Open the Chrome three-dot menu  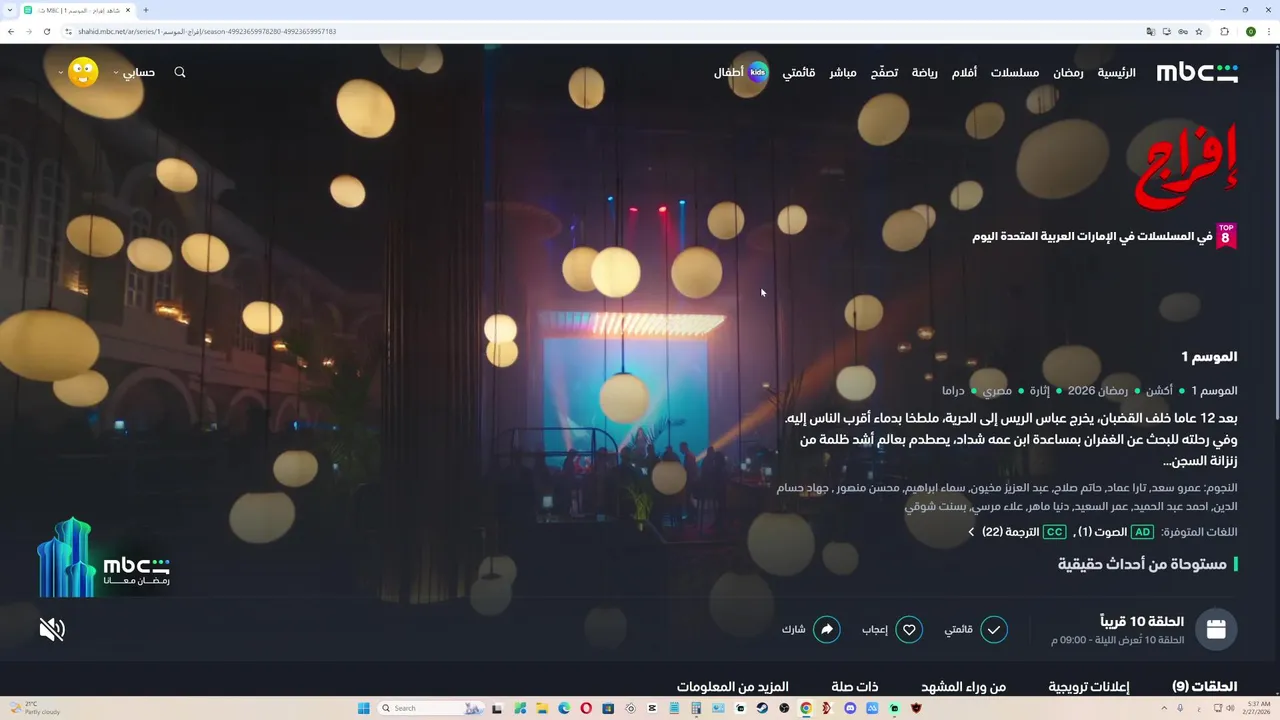(1269, 32)
